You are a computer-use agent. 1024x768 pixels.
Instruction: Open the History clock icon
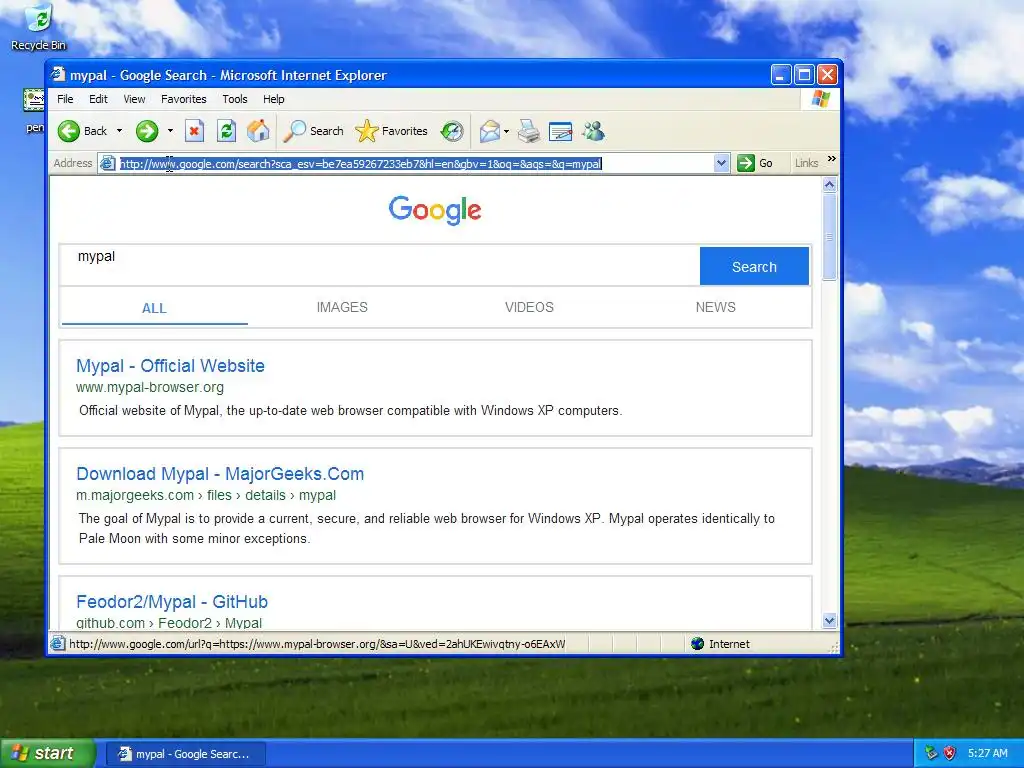451,131
